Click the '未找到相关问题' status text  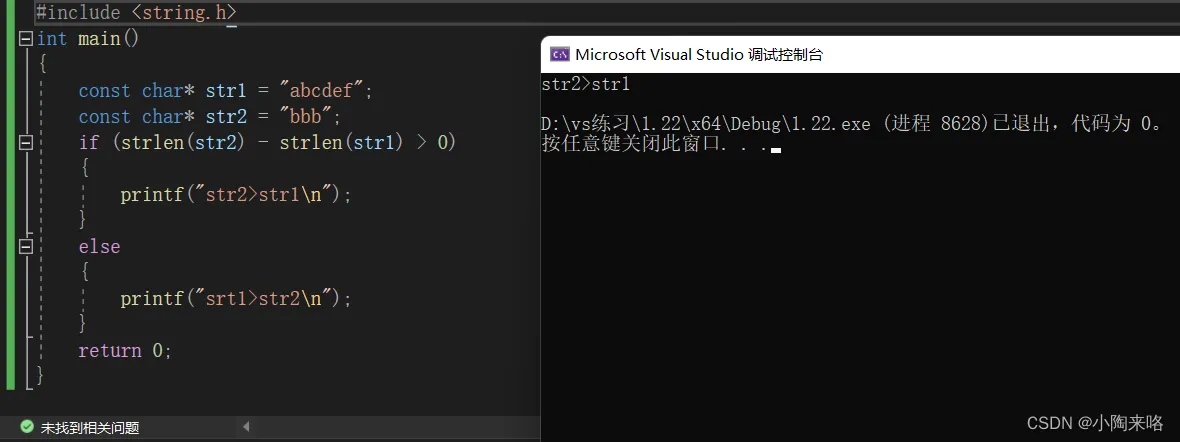90,427
